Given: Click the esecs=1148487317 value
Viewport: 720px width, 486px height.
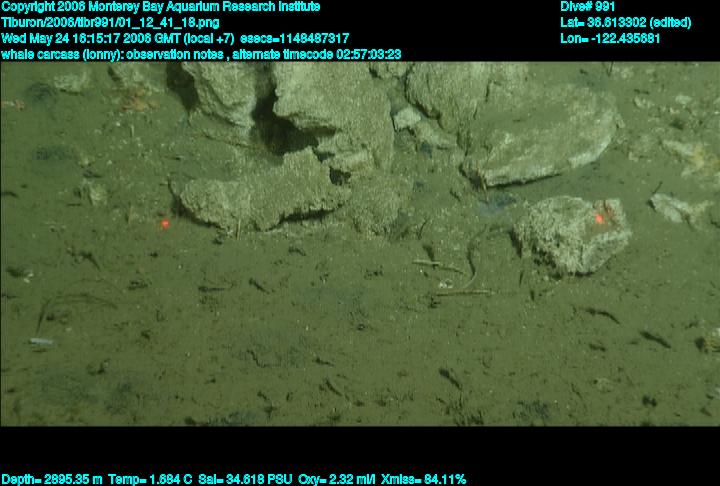Looking at the screenshot, I should [295, 38].
